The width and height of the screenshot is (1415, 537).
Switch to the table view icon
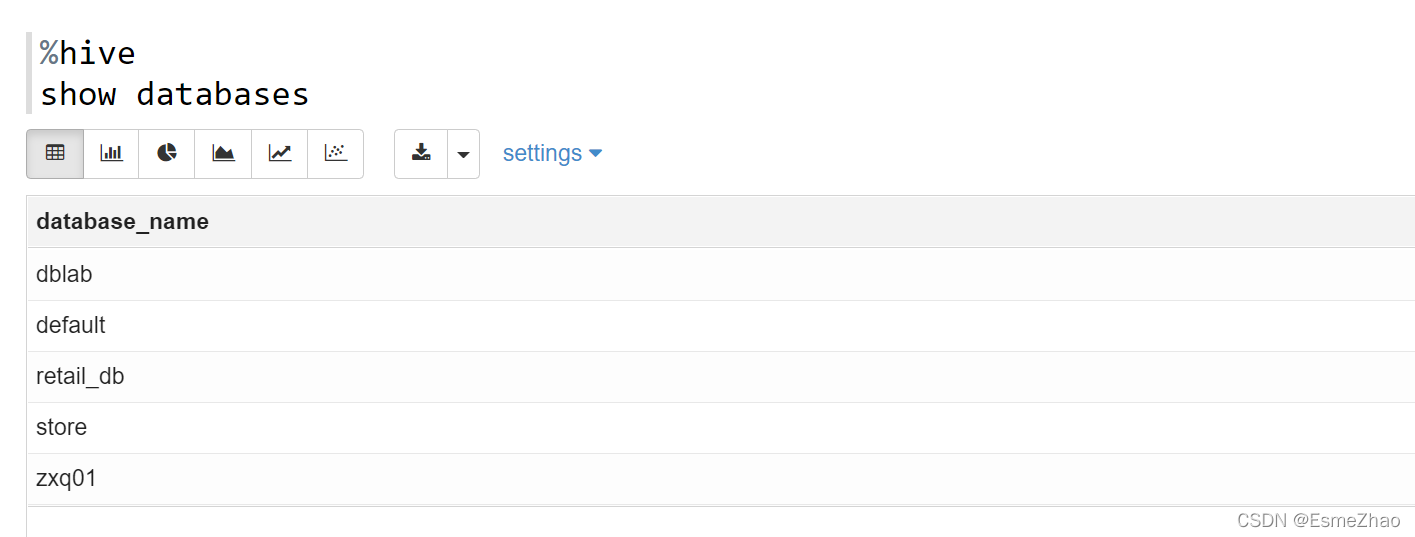tap(55, 154)
